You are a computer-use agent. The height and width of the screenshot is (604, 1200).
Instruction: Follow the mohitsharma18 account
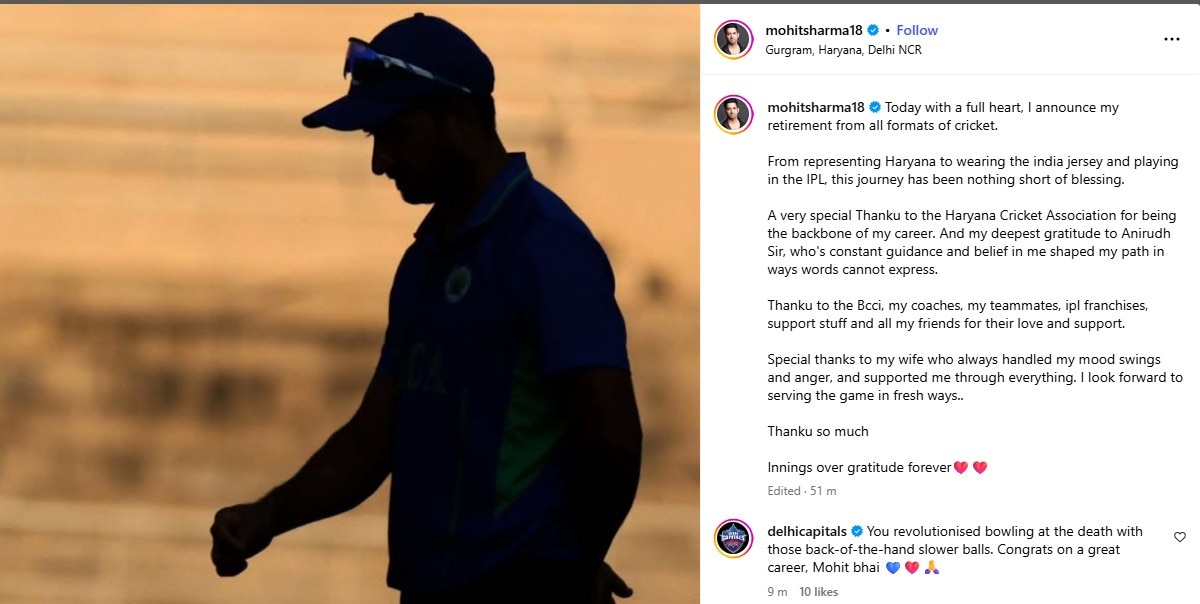[917, 31]
